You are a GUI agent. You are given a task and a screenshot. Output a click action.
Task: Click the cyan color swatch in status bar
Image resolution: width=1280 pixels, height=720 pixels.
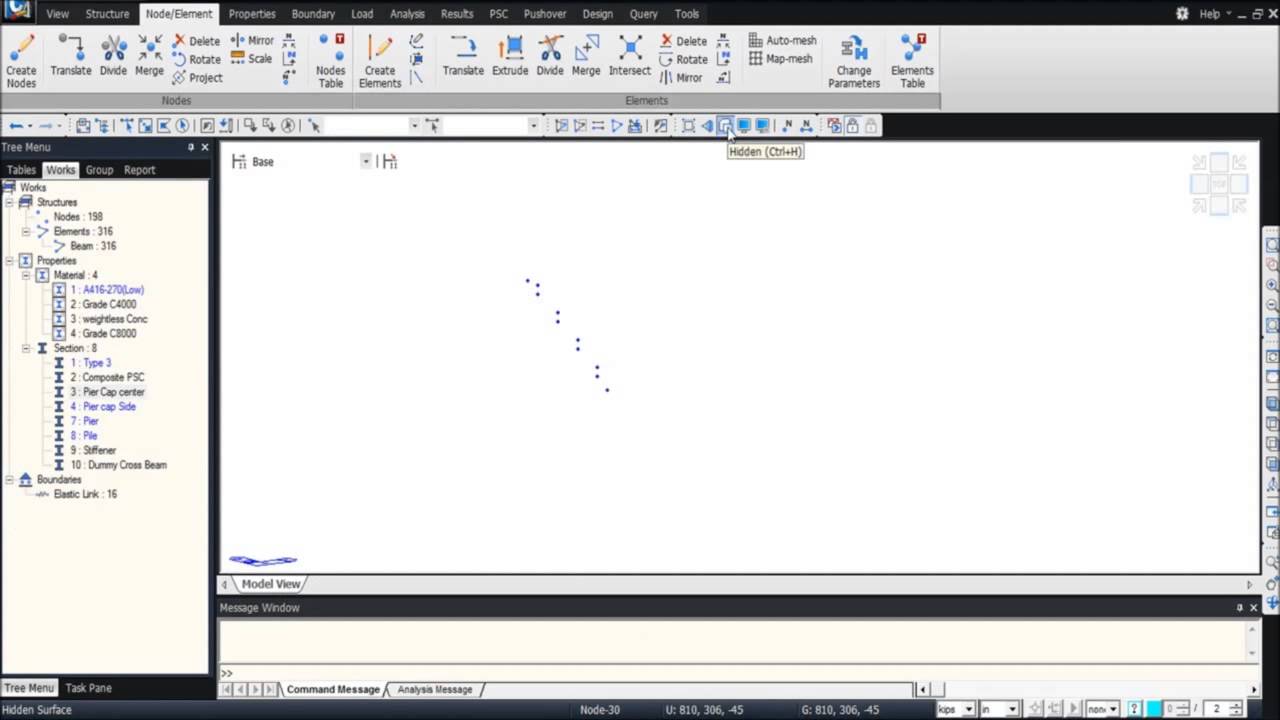click(1153, 709)
